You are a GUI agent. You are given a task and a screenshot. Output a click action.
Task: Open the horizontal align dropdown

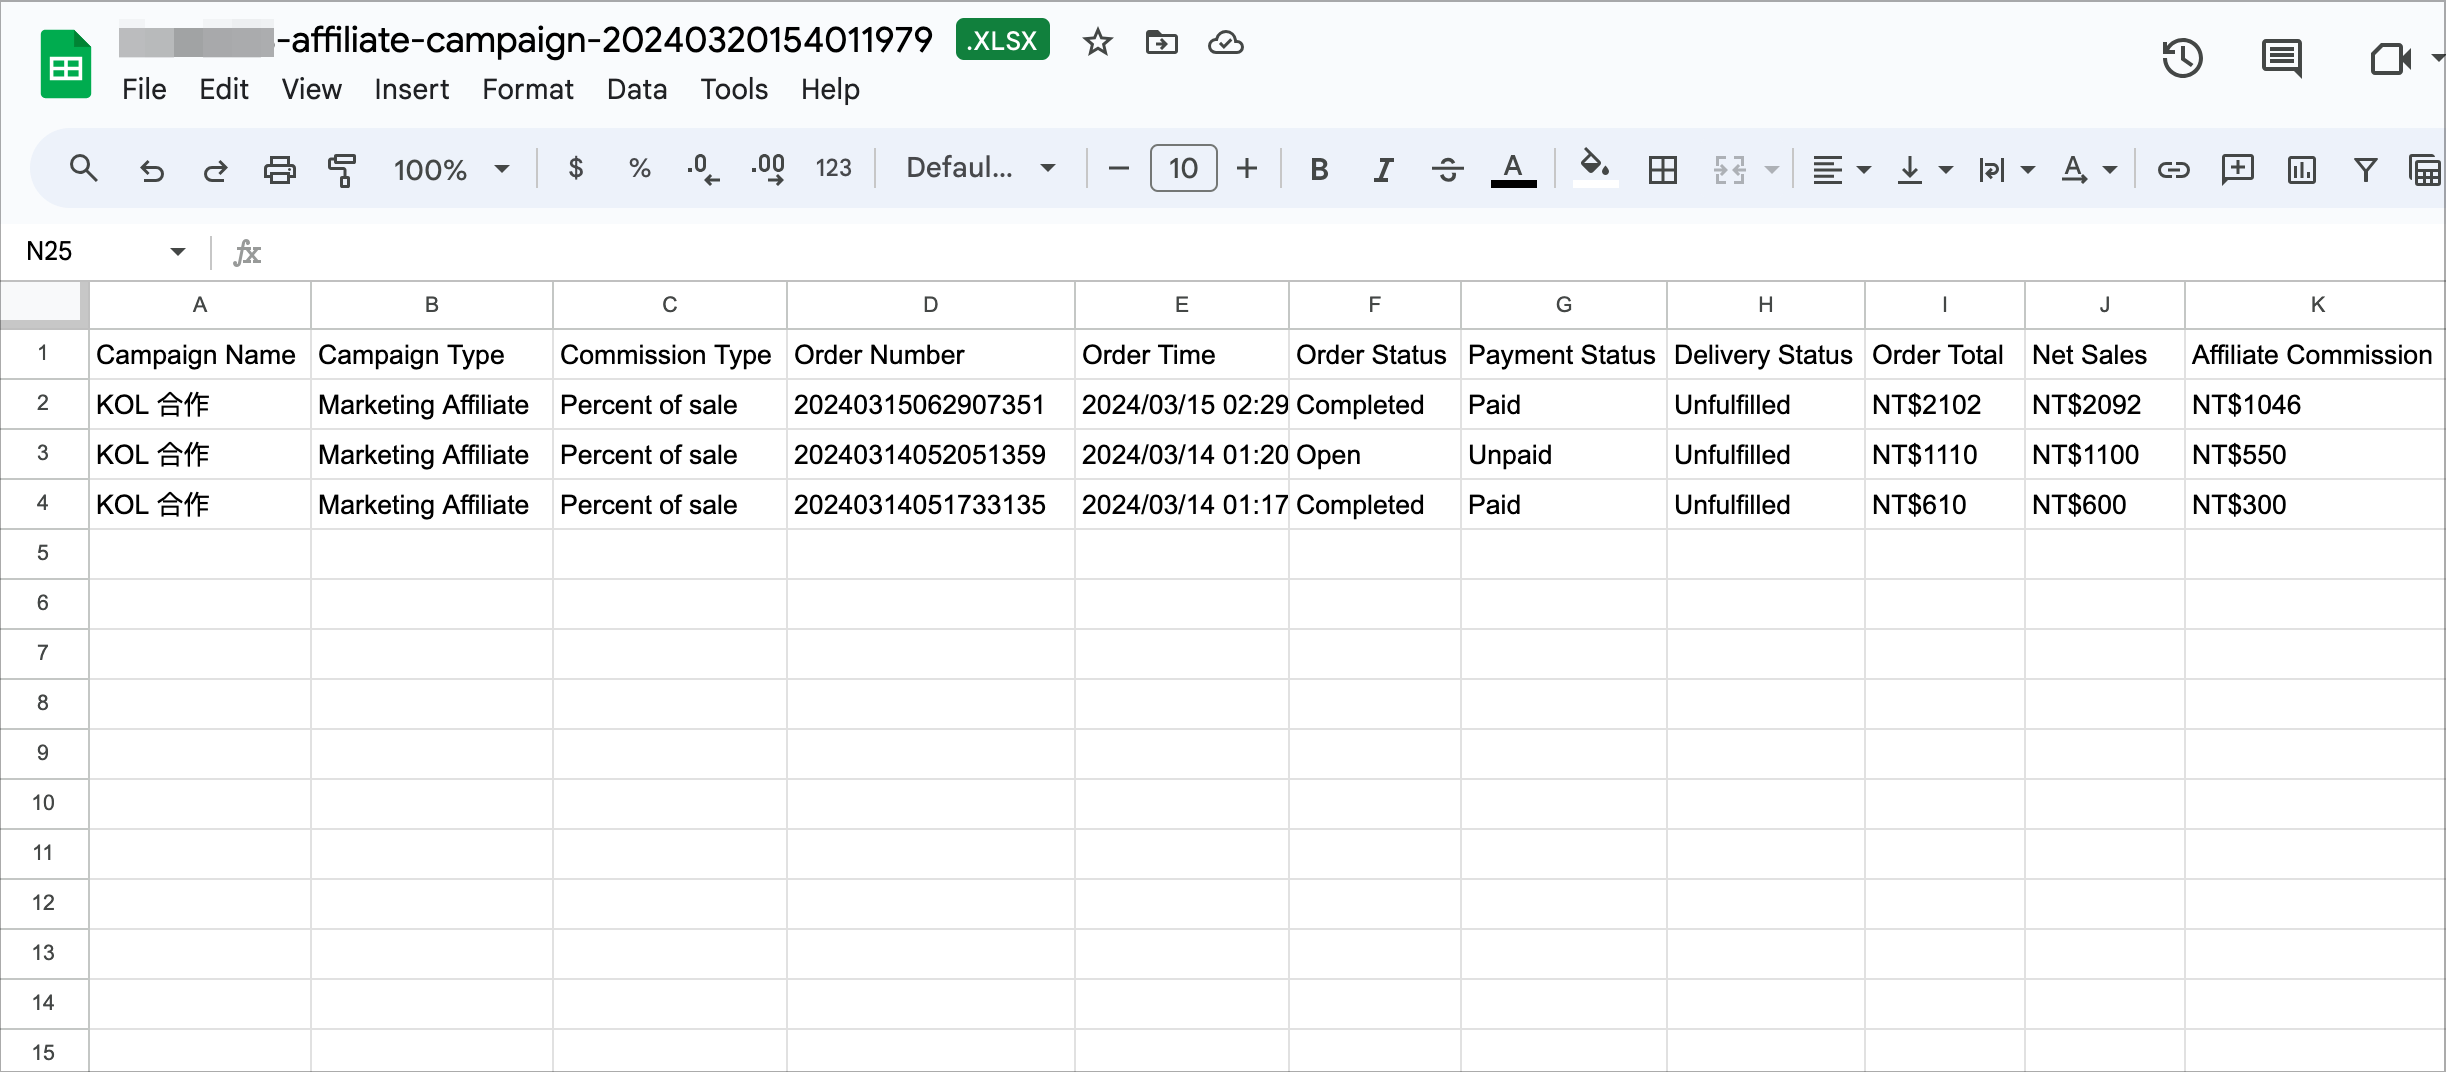(x=1841, y=169)
